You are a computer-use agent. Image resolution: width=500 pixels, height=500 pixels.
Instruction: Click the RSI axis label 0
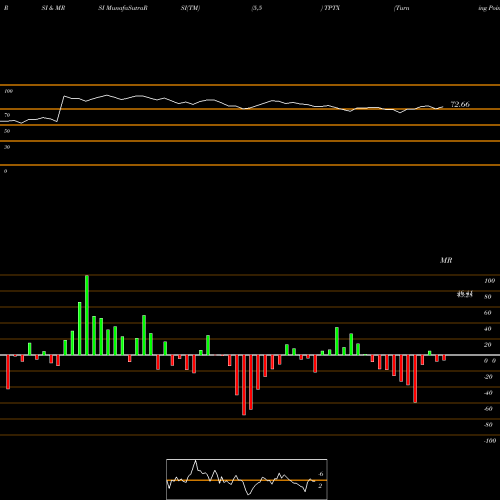pos(5,171)
